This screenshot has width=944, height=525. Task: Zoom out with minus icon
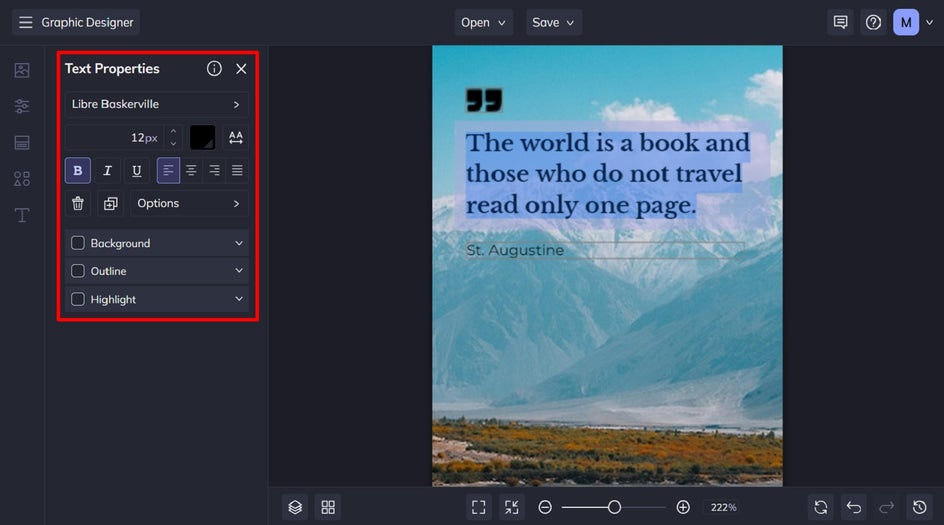[x=545, y=508]
